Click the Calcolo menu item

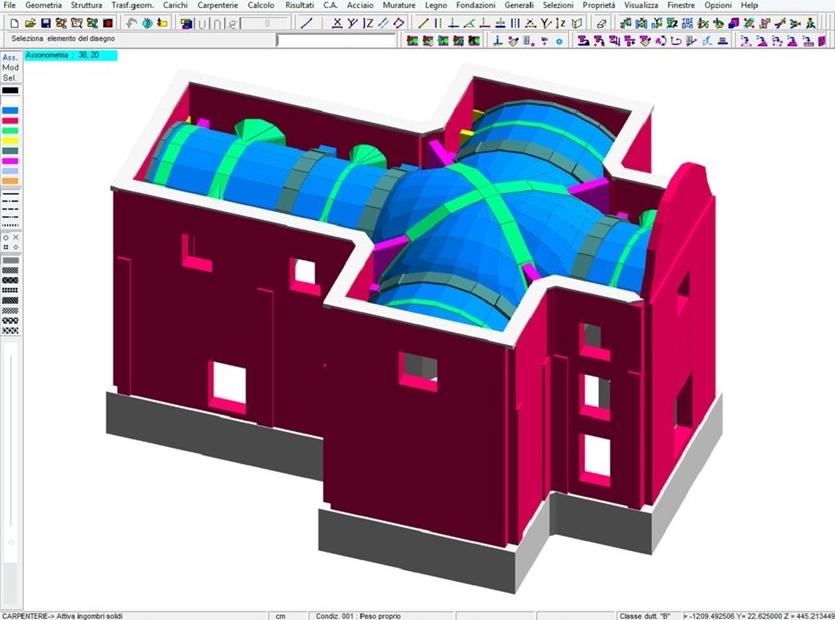coord(261,6)
